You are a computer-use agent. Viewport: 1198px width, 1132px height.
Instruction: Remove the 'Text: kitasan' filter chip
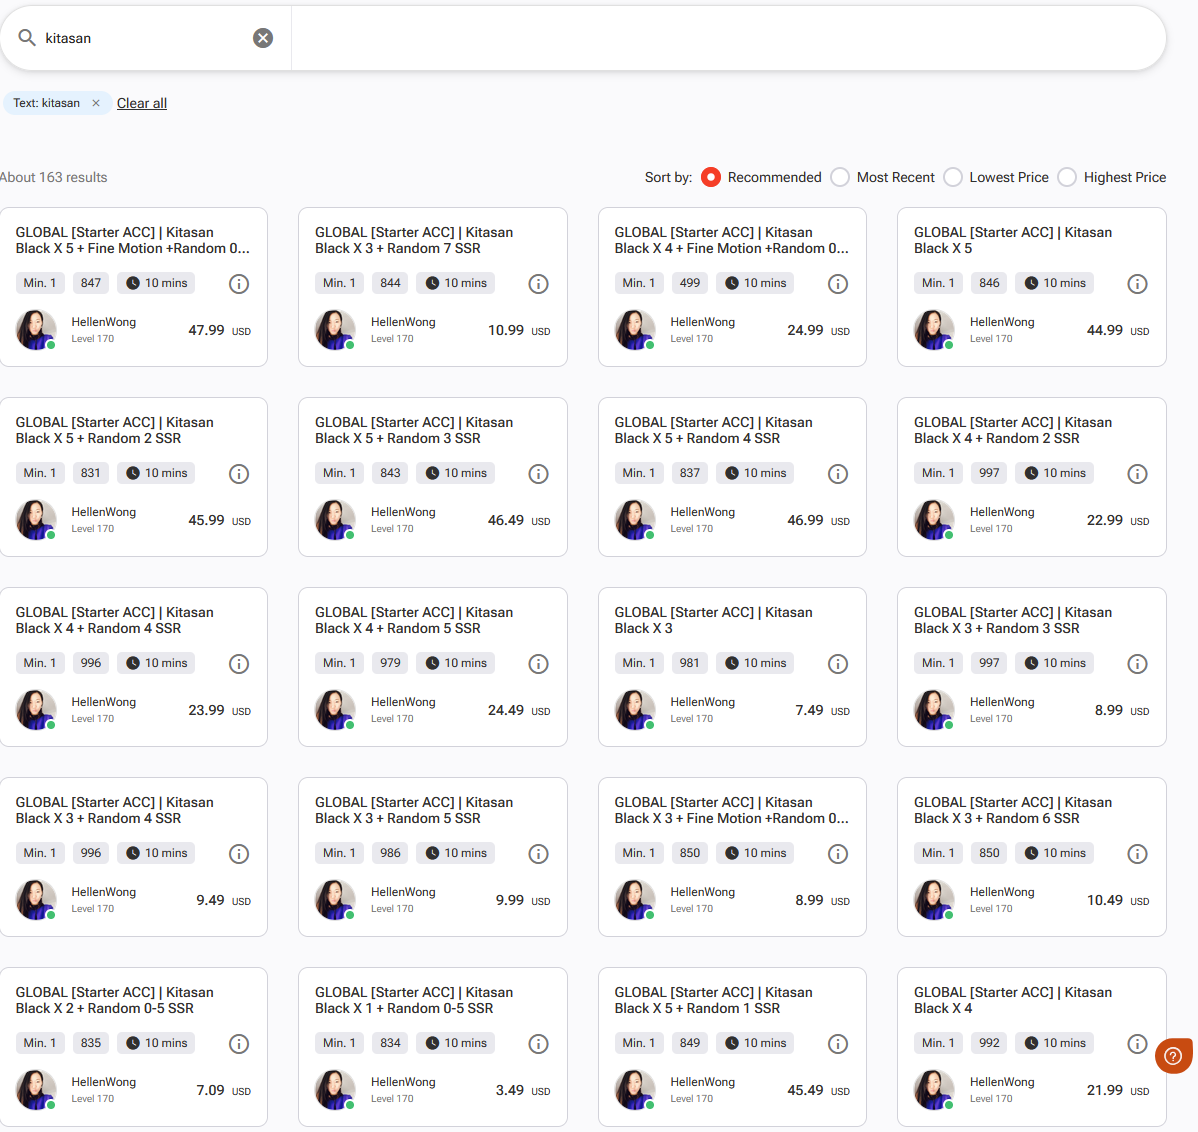pos(96,103)
